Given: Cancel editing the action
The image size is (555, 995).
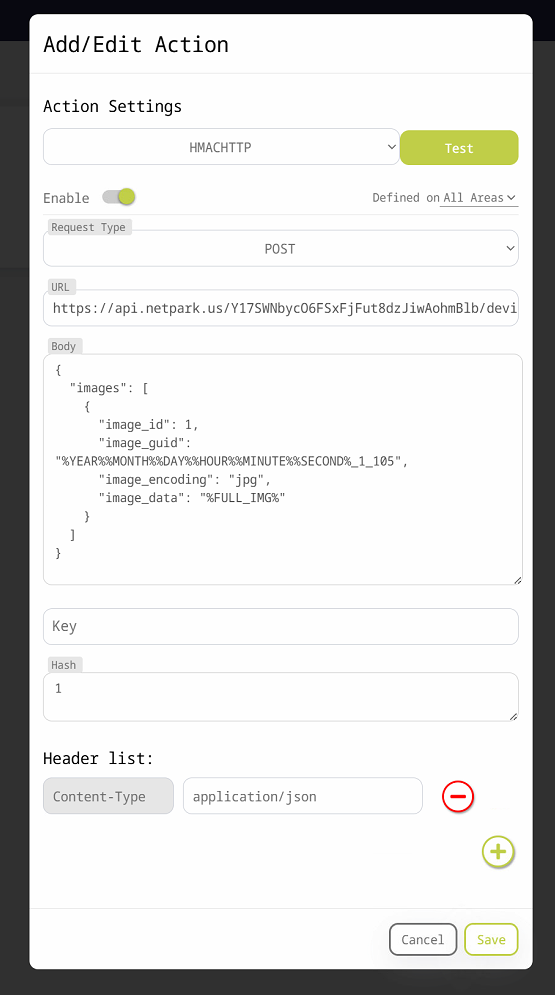Looking at the screenshot, I should 423,939.
